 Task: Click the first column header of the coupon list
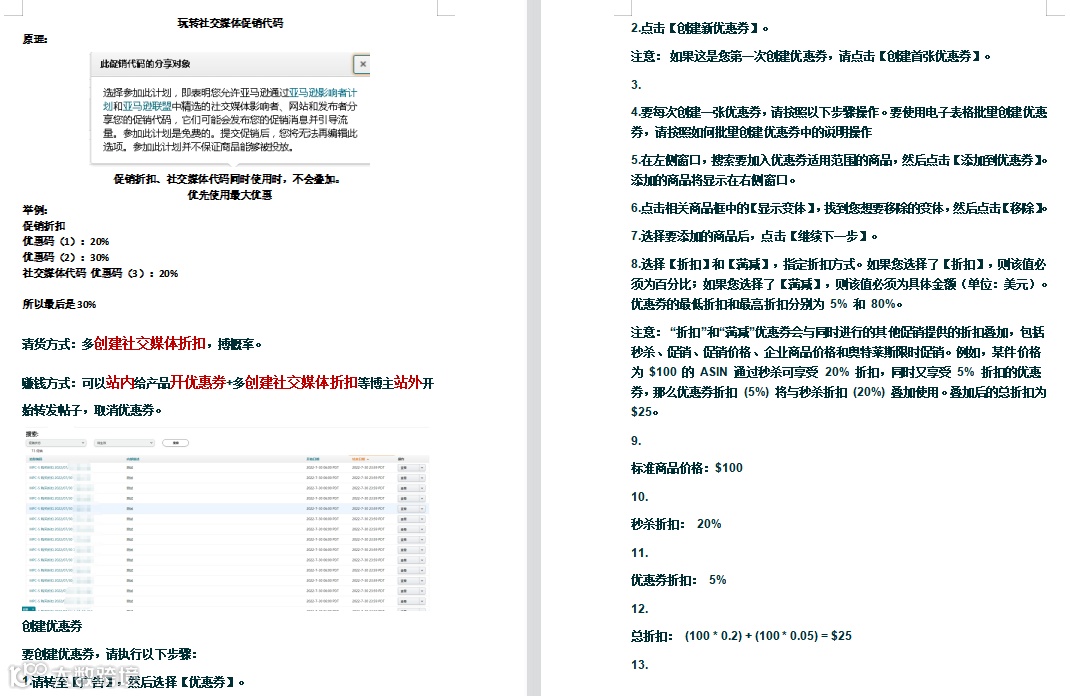click(x=35, y=458)
